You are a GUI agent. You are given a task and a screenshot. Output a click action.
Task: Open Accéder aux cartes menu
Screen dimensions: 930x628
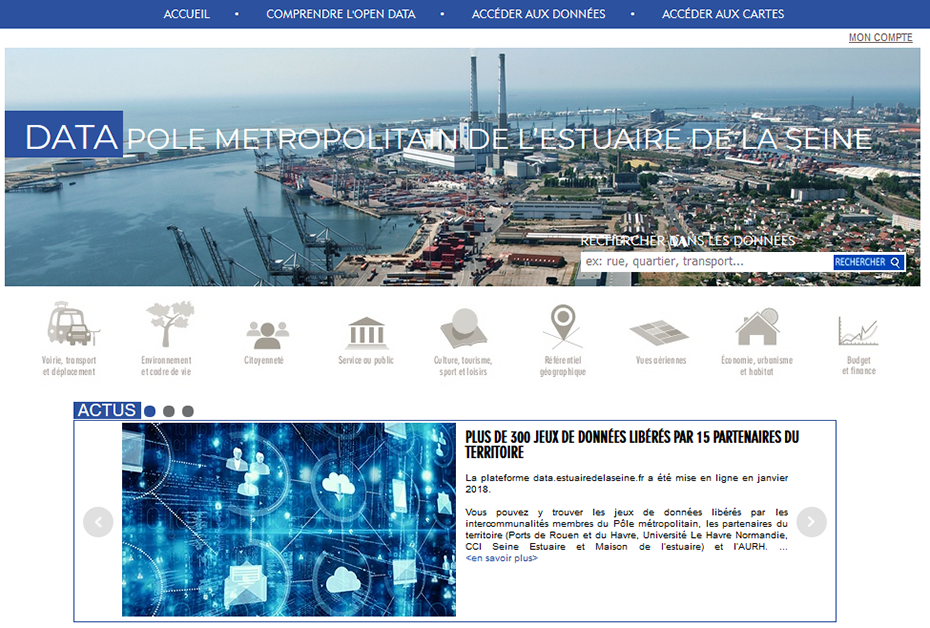(x=723, y=14)
